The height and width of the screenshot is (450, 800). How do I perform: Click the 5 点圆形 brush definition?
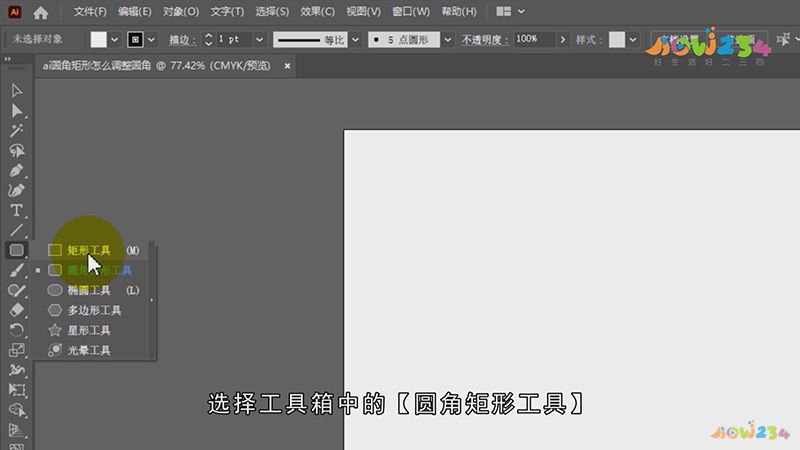(x=404, y=39)
